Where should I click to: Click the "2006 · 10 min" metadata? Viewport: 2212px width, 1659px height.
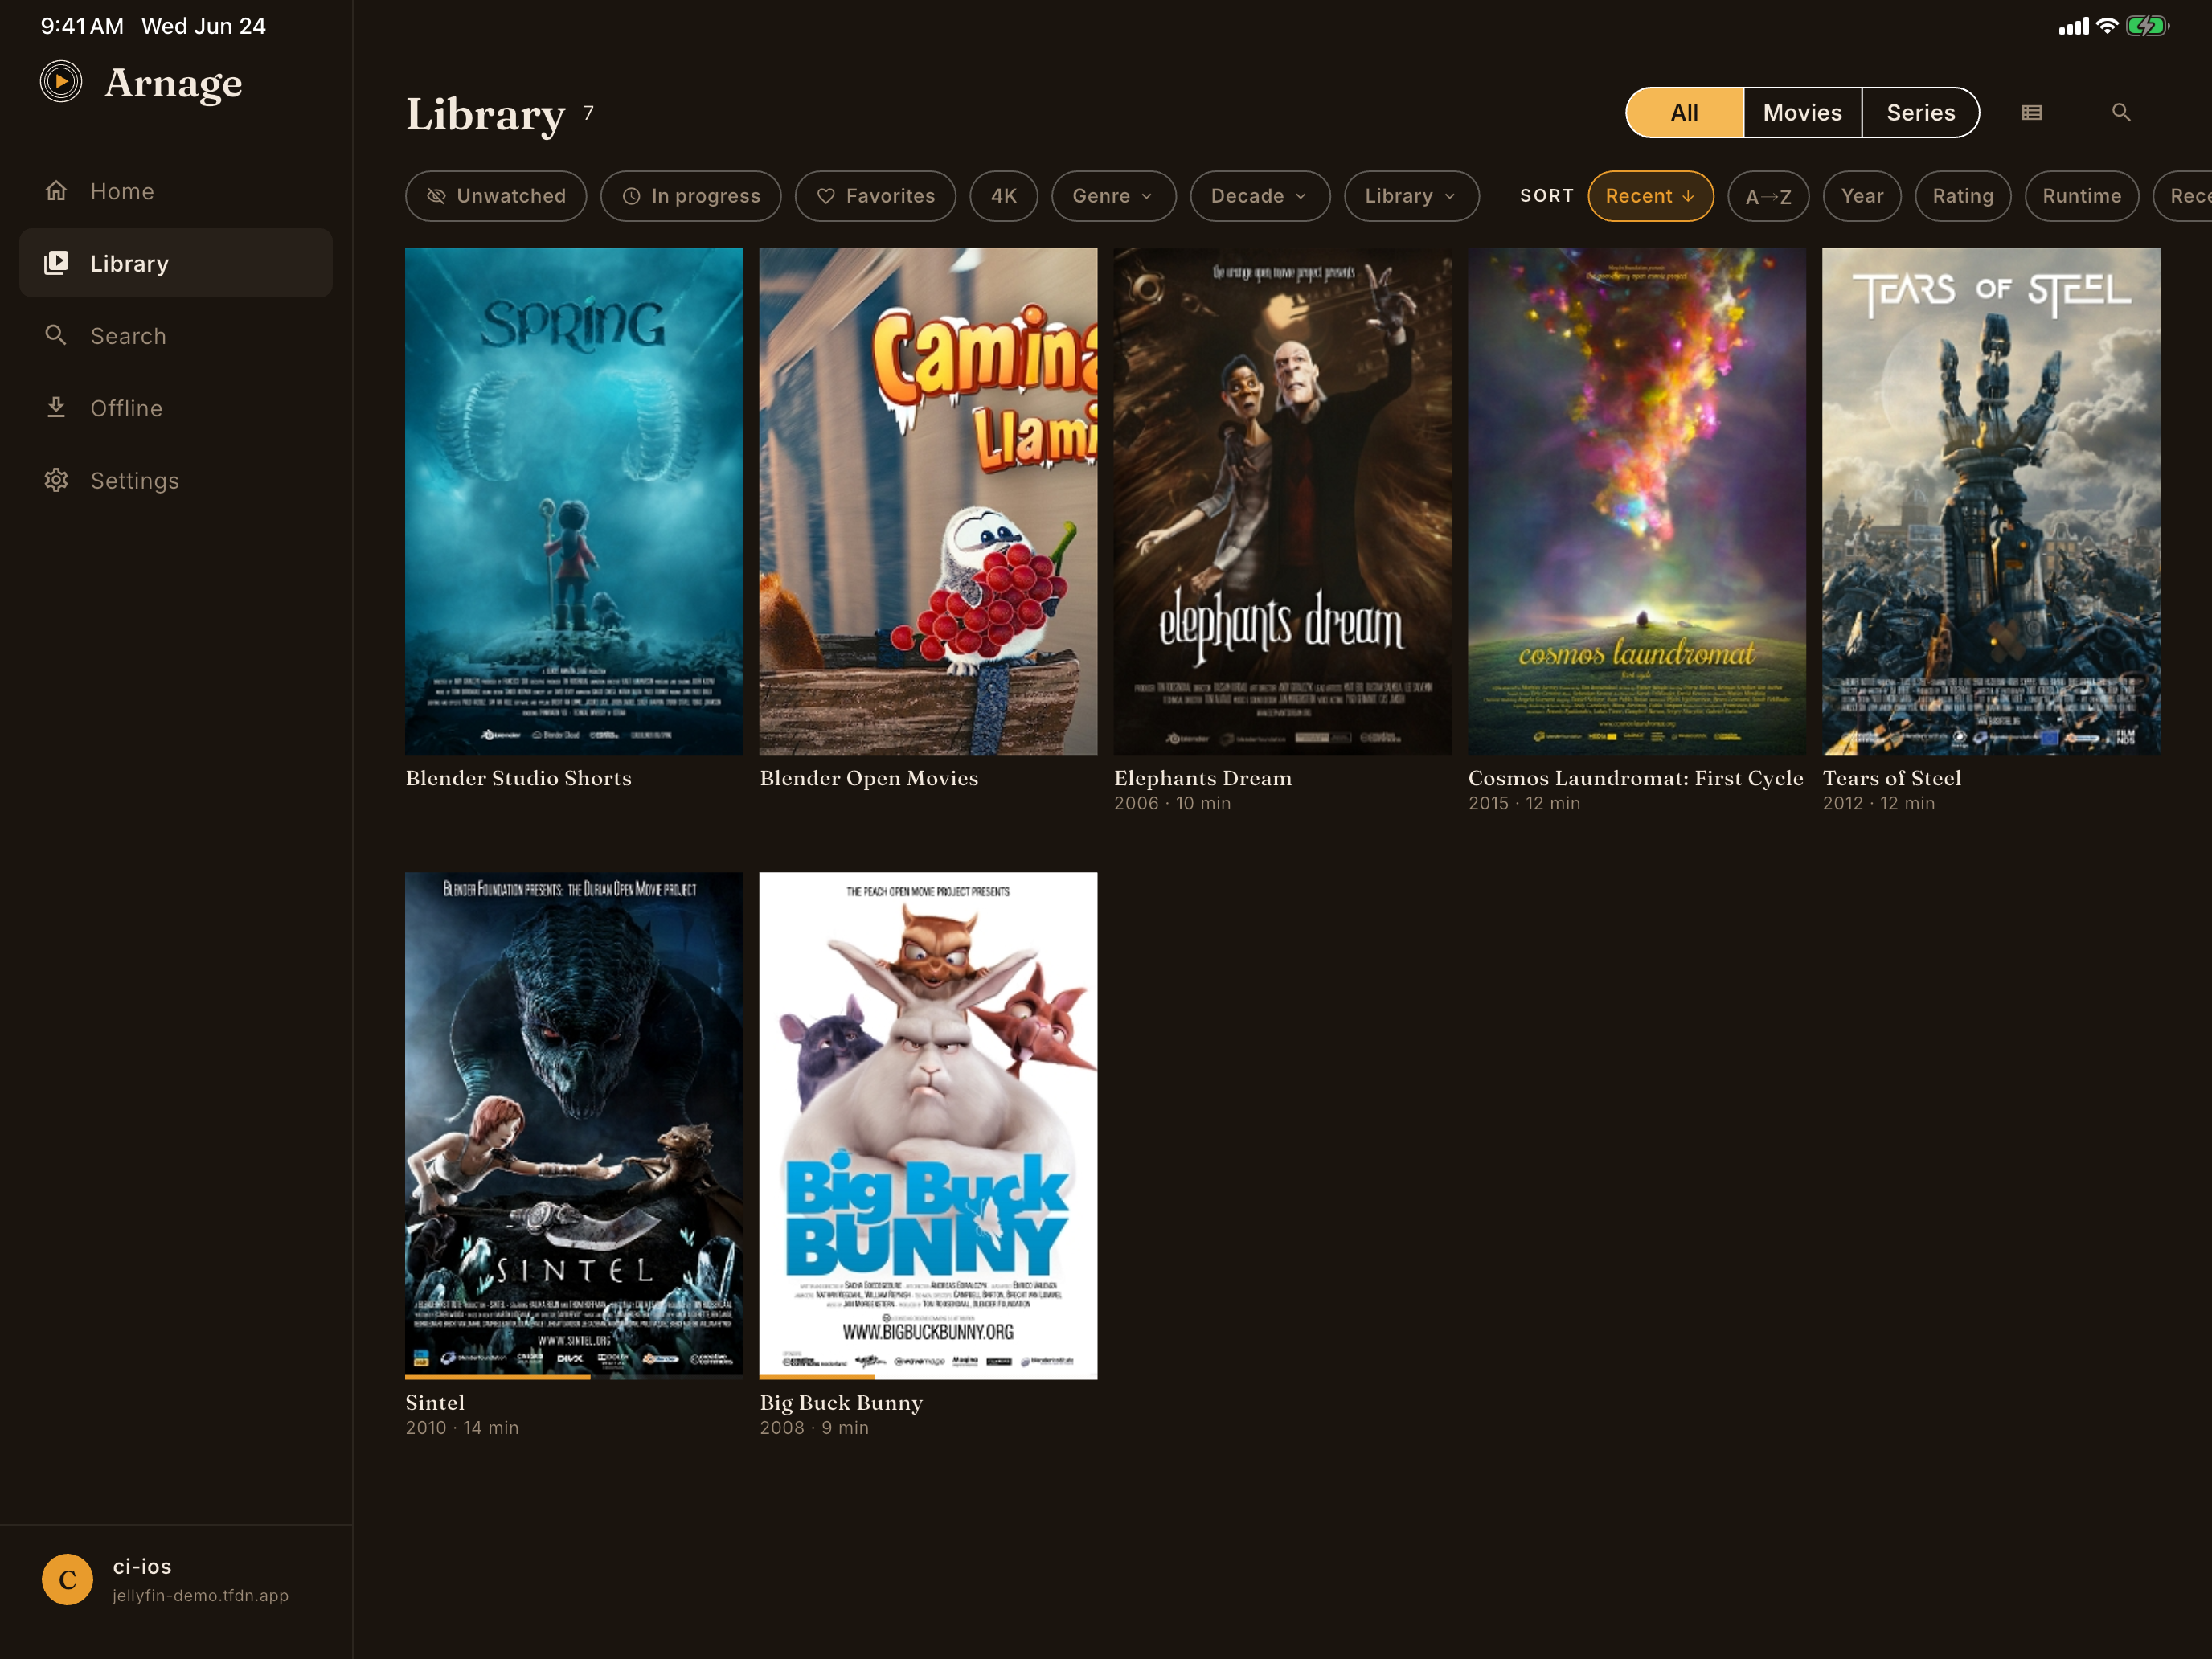(1172, 803)
